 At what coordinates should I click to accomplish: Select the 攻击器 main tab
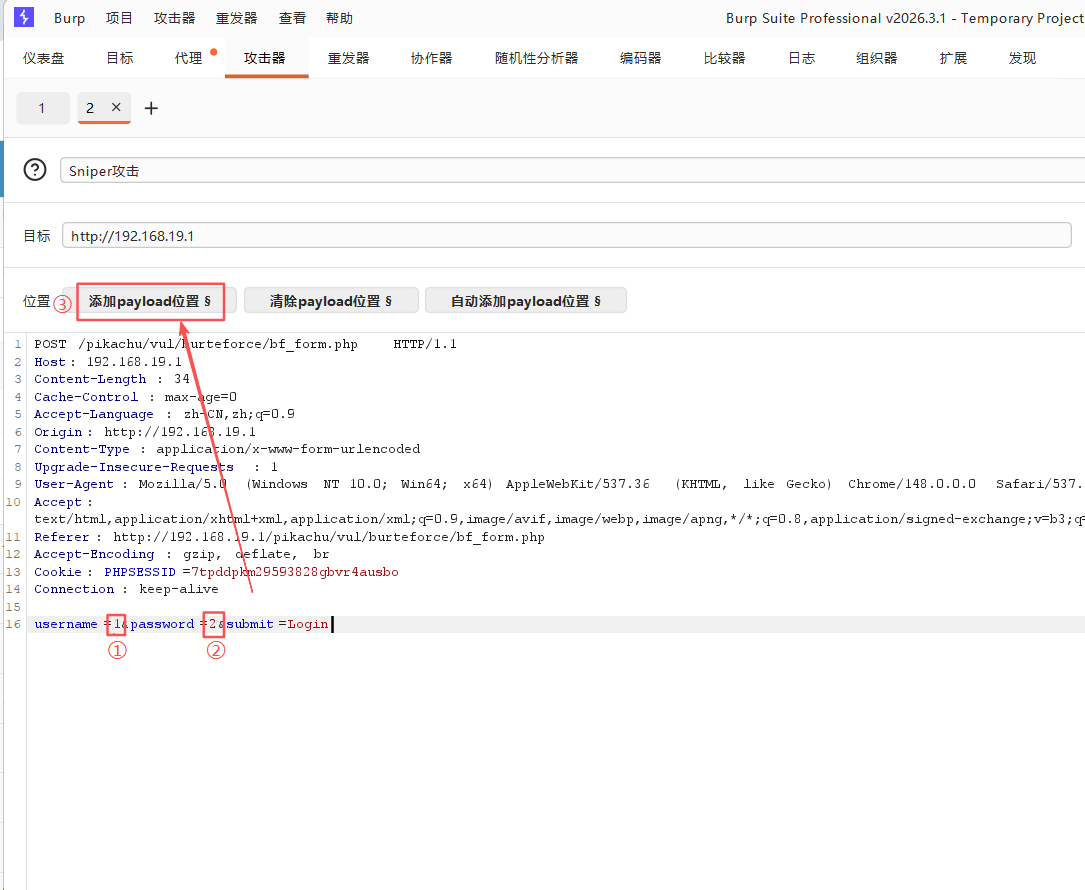coord(264,58)
